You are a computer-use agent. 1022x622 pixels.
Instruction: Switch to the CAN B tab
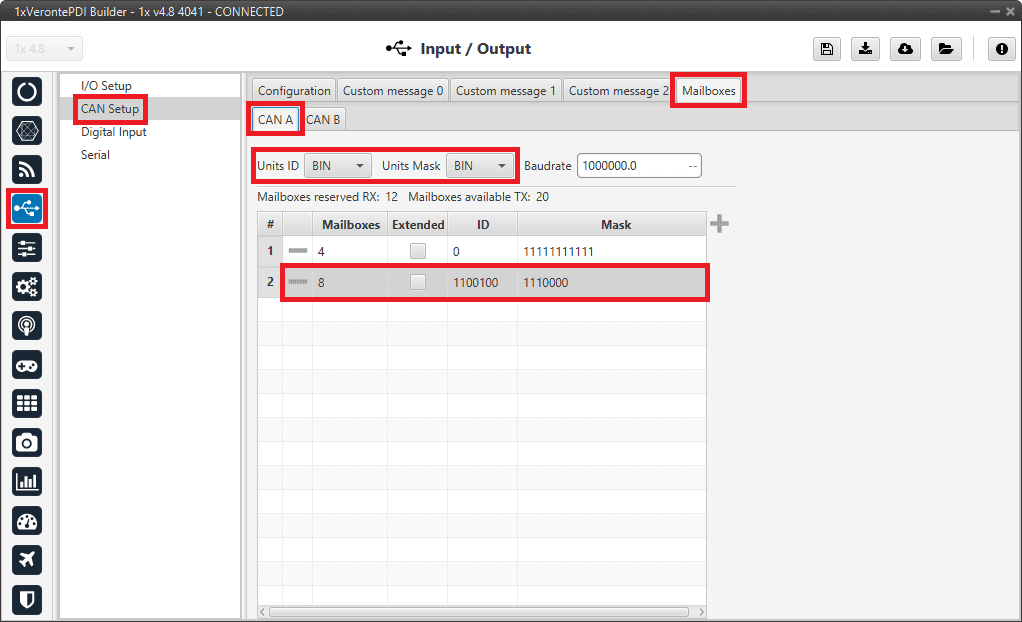323,120
